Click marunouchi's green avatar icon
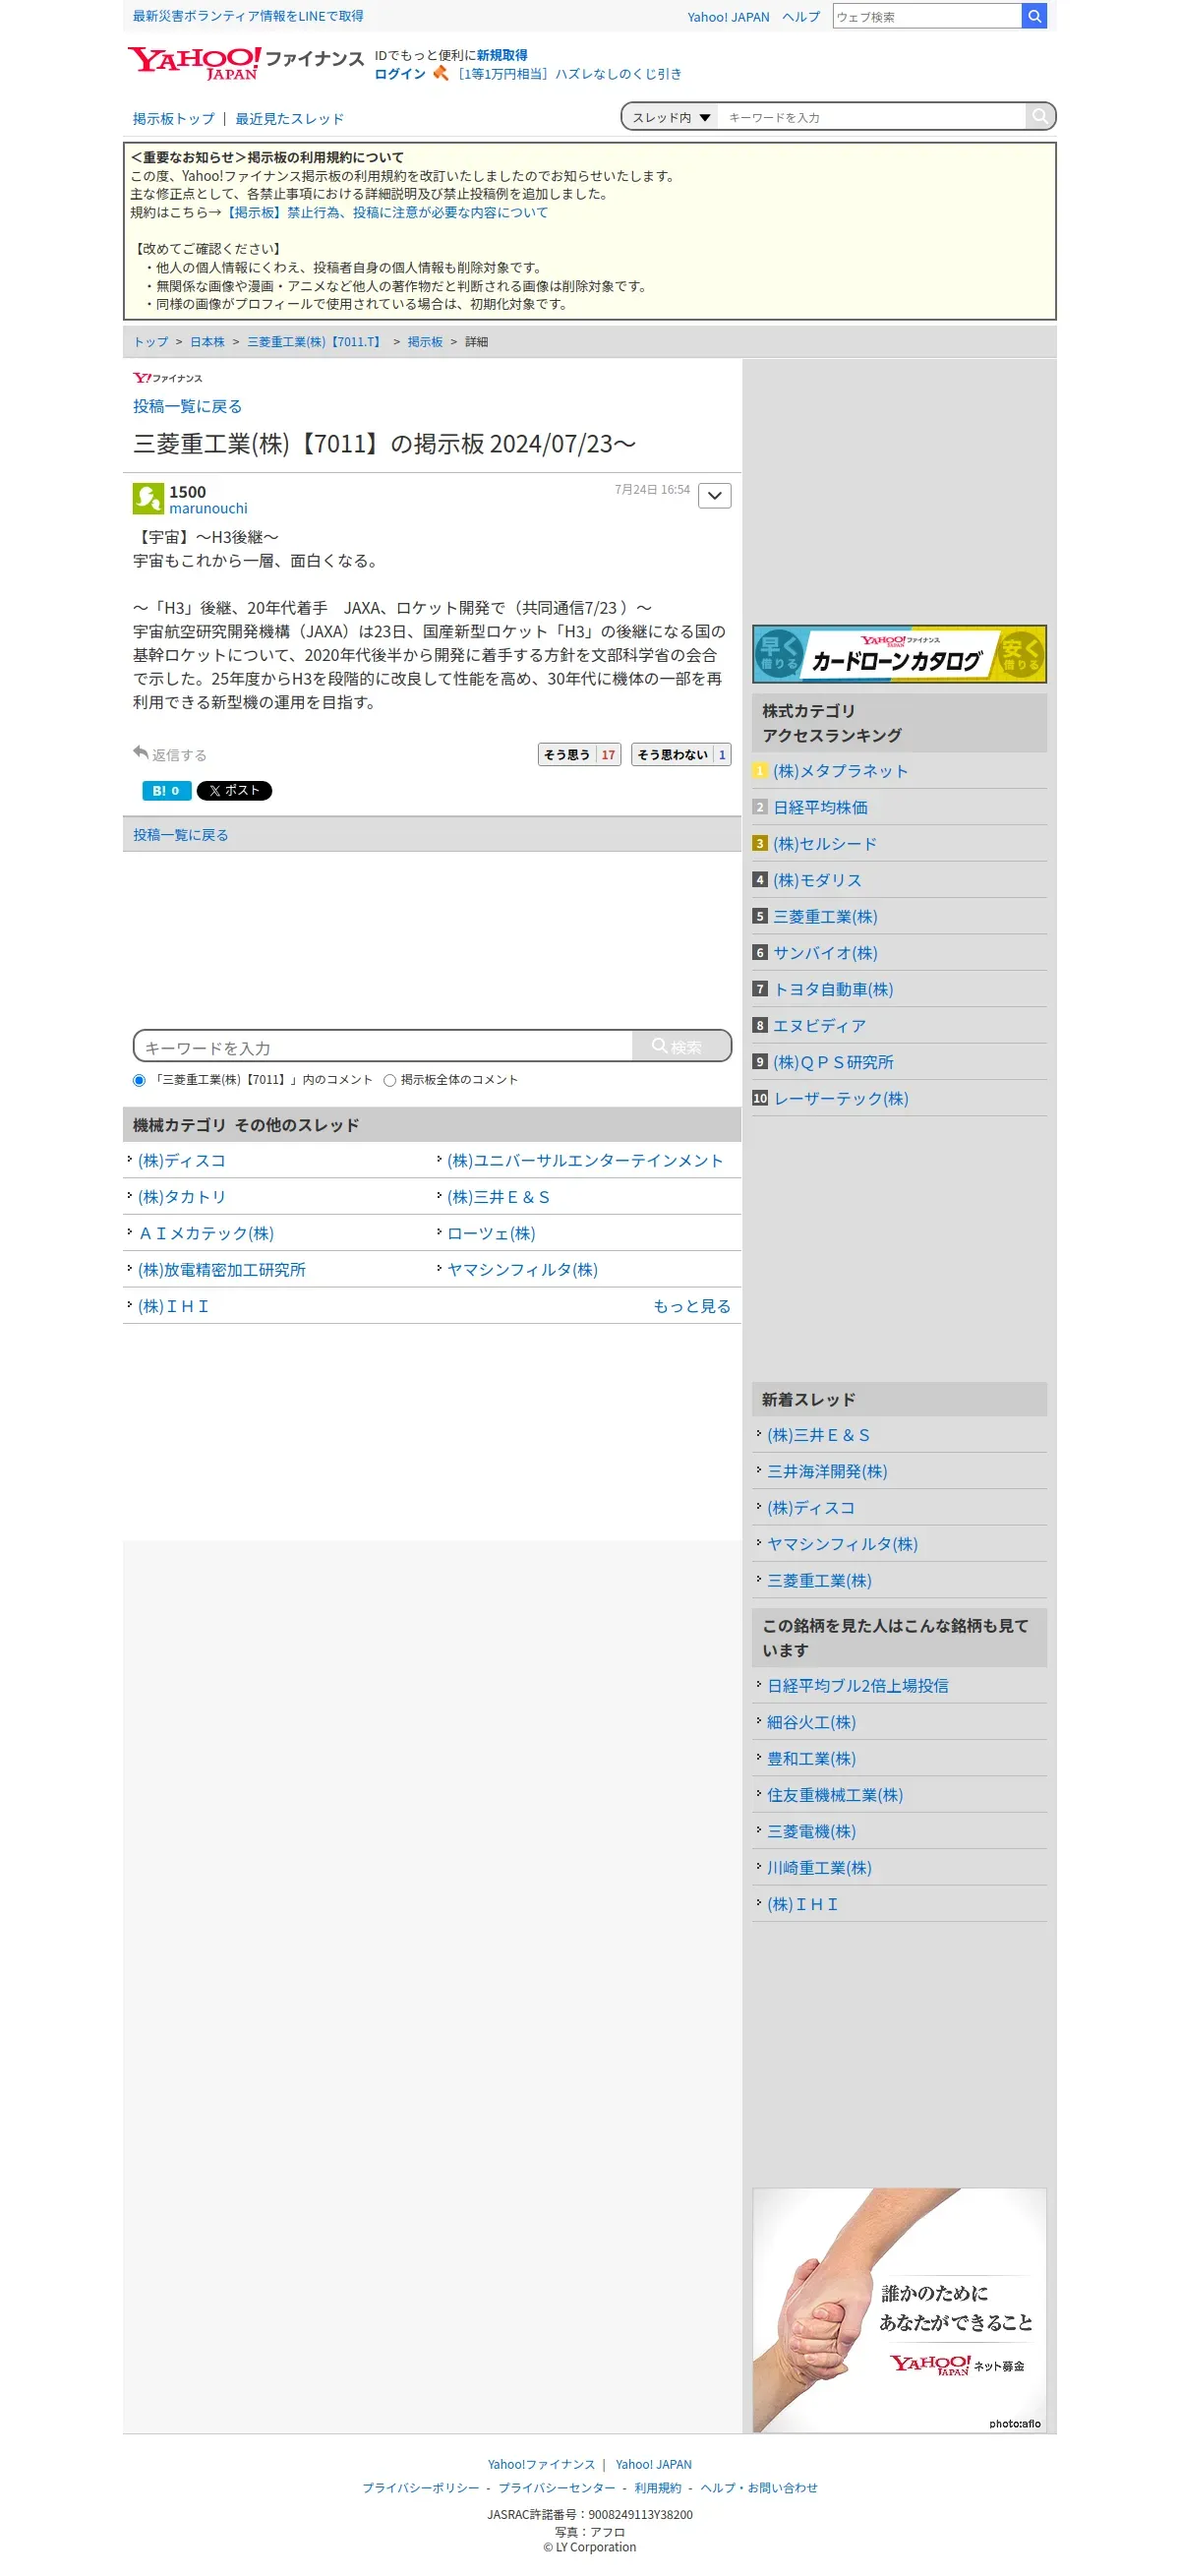Screen dimensions: 1180x2576 pos(148,498)
